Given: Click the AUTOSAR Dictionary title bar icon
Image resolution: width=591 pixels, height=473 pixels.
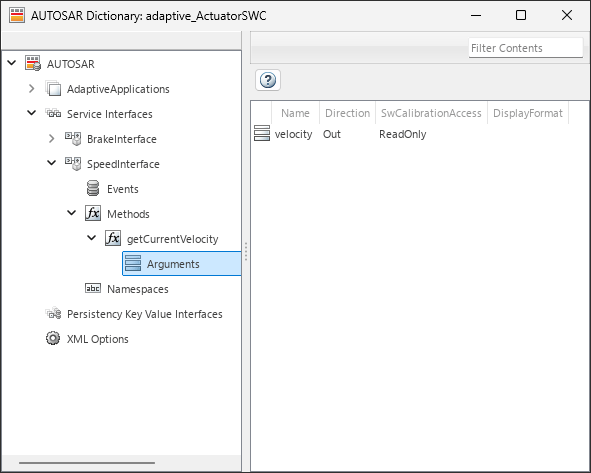Looking at the screenshot, I should click(x=17, y=15).
